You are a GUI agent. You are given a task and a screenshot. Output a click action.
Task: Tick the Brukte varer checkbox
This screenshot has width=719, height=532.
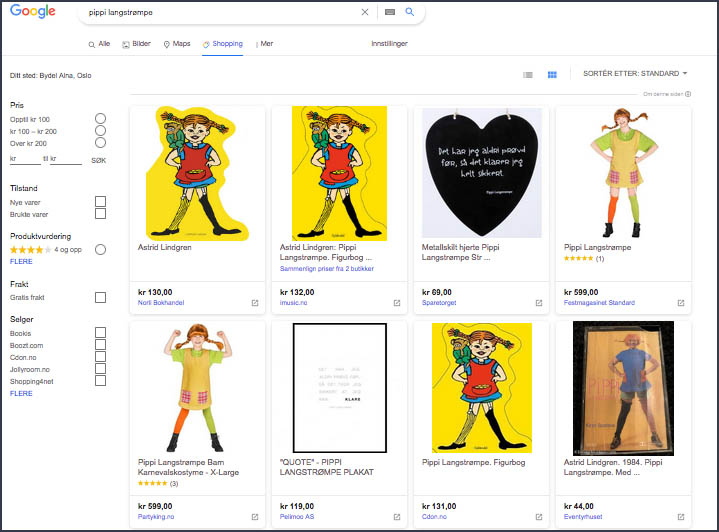[x=100, y=214]
